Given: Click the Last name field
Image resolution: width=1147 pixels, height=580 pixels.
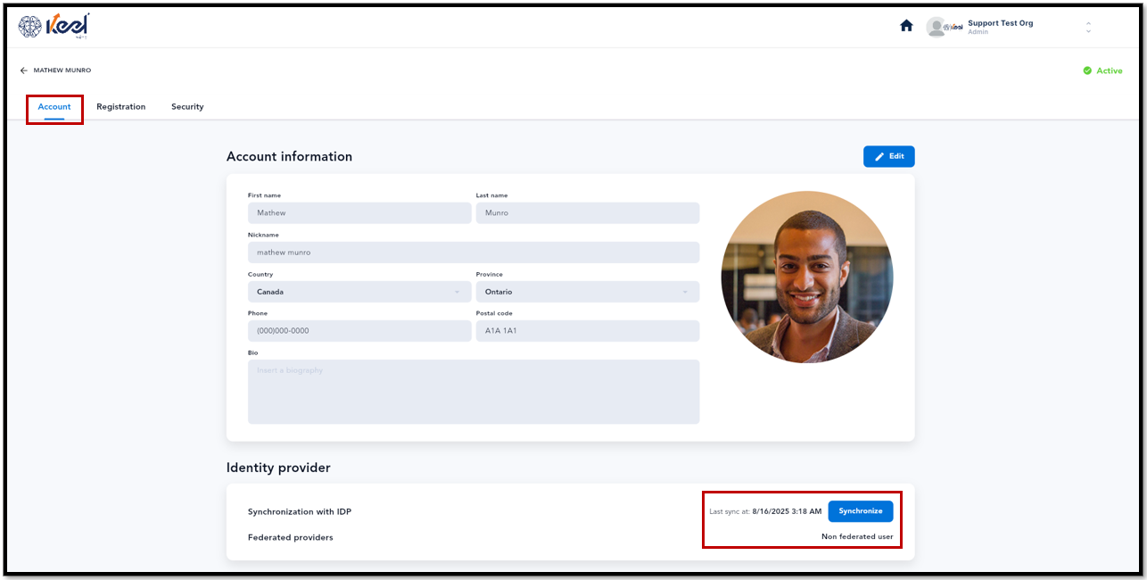Looking at the screenshot, I should pyautogui.click(x=587, y=213).
